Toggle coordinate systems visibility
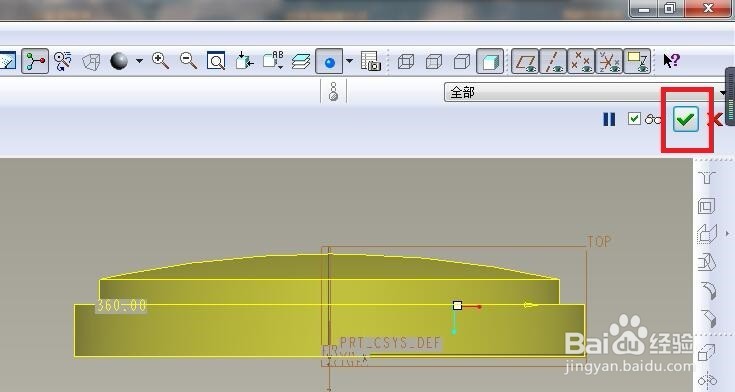 [609, 61]
